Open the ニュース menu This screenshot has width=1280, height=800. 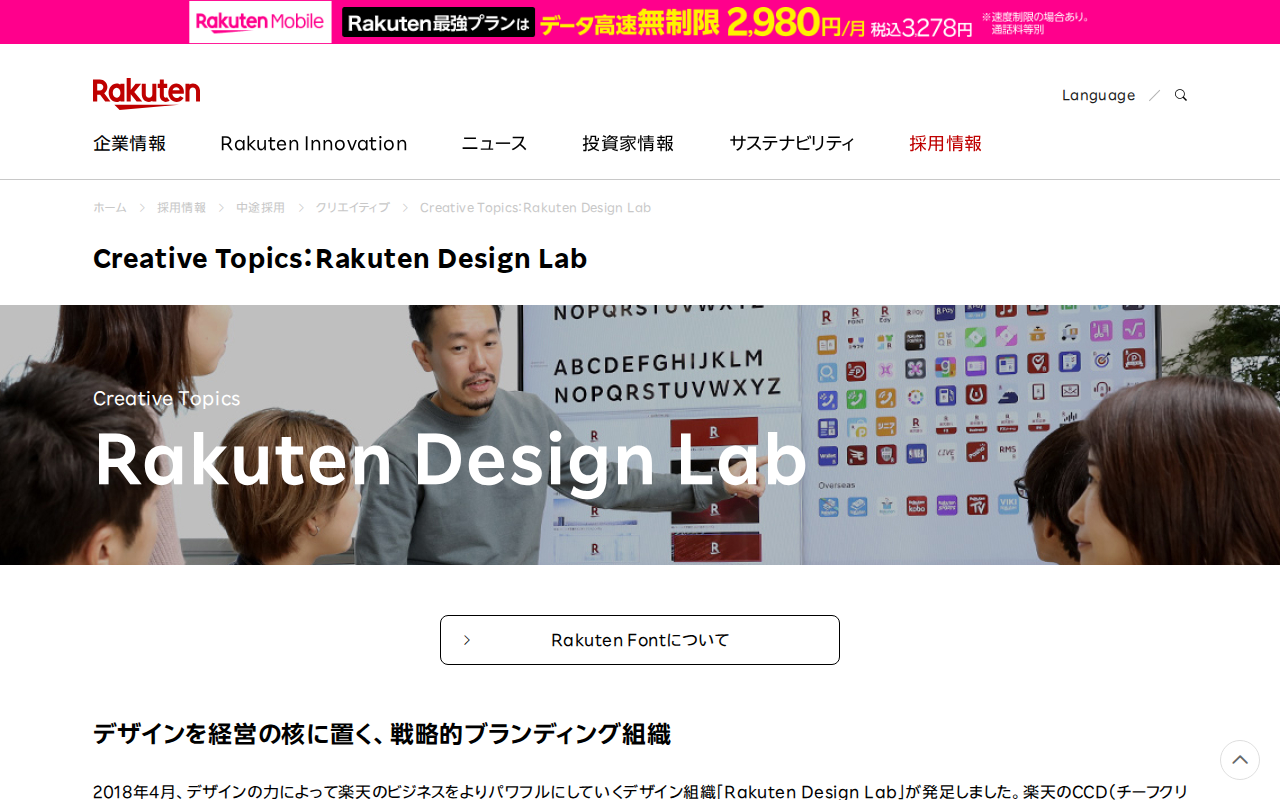point(494,143)
